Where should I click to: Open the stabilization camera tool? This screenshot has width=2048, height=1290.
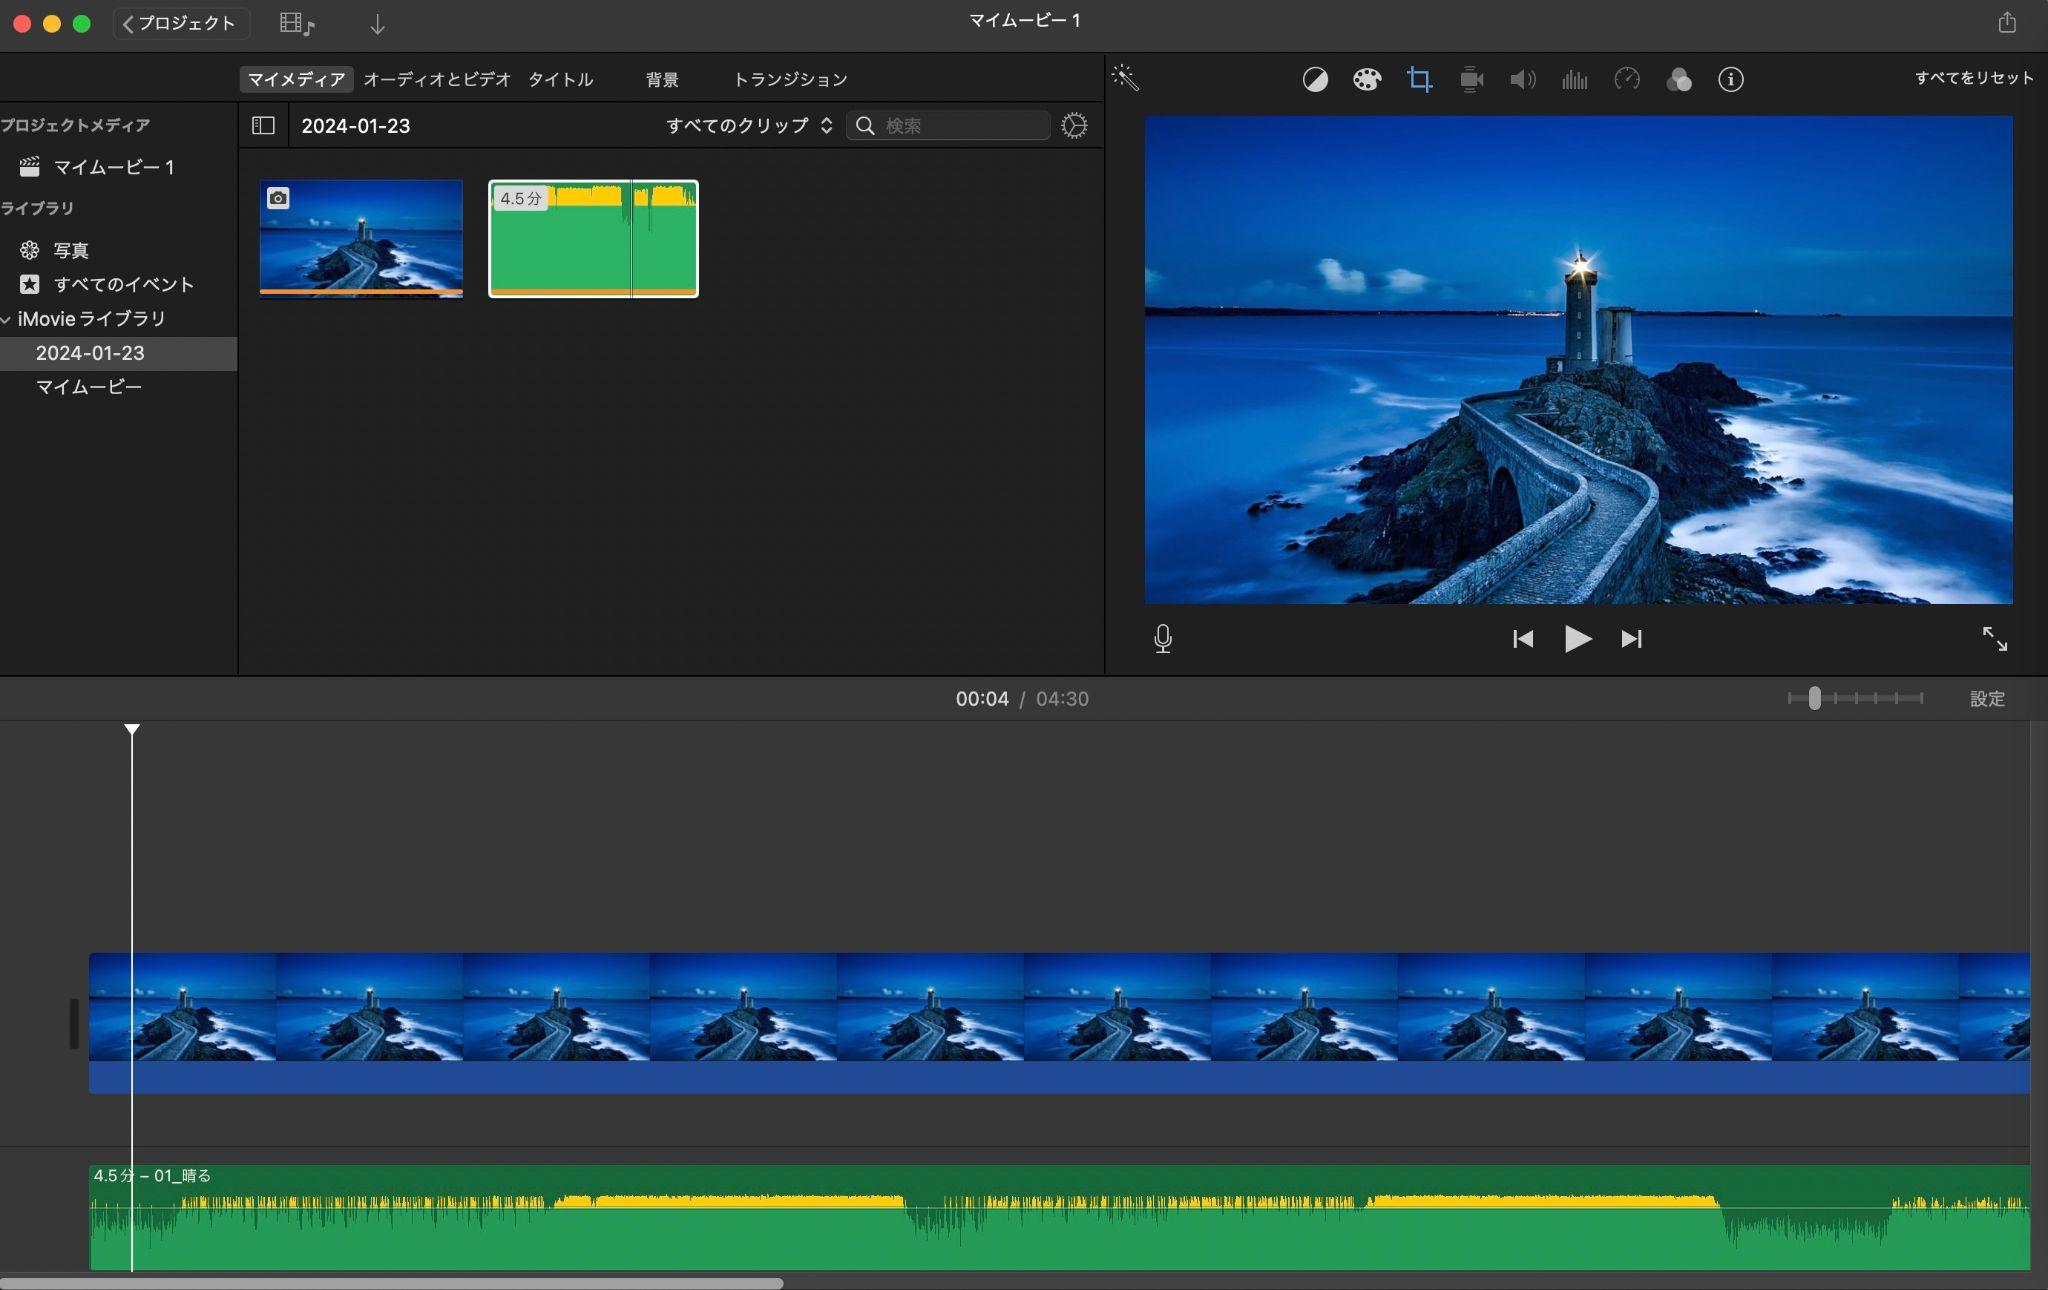(1471, 79)
